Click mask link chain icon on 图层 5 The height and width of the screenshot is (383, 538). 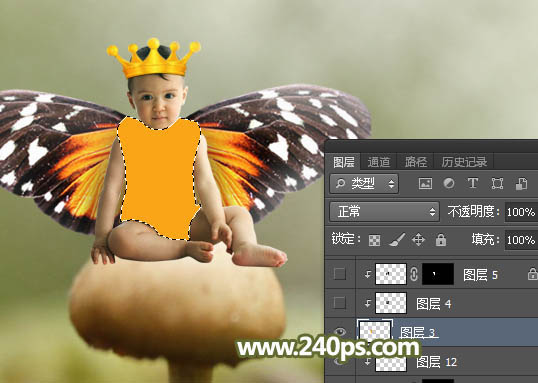click(x=414, y=274)
